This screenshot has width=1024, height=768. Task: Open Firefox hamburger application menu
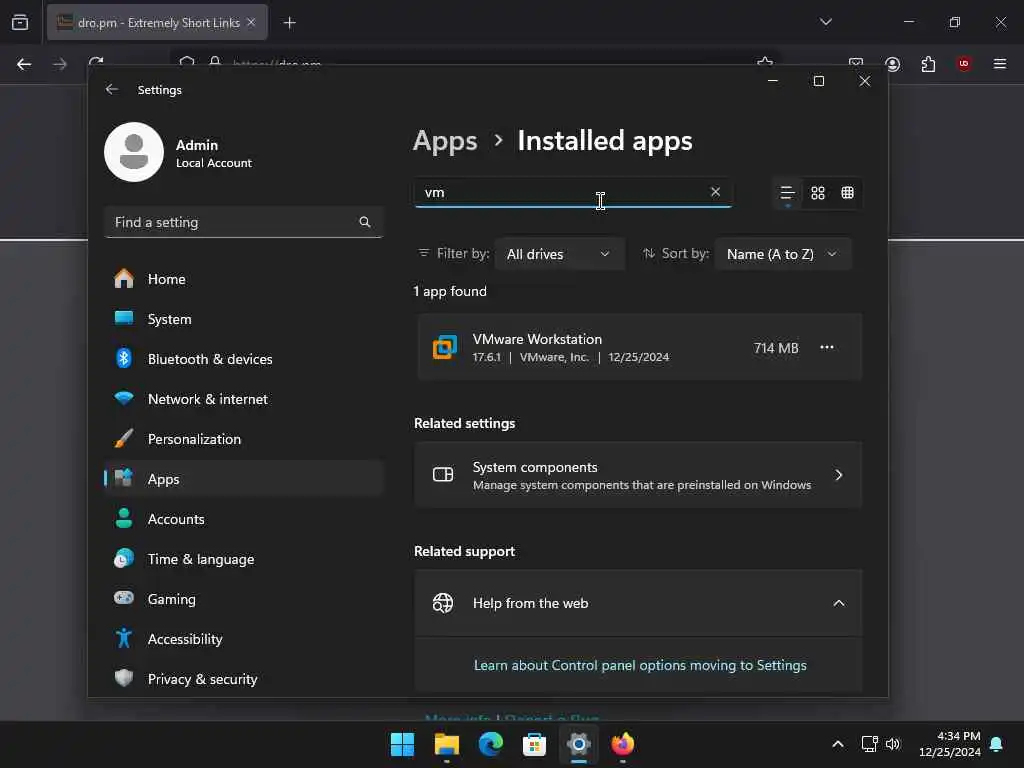click(1000, 64)
